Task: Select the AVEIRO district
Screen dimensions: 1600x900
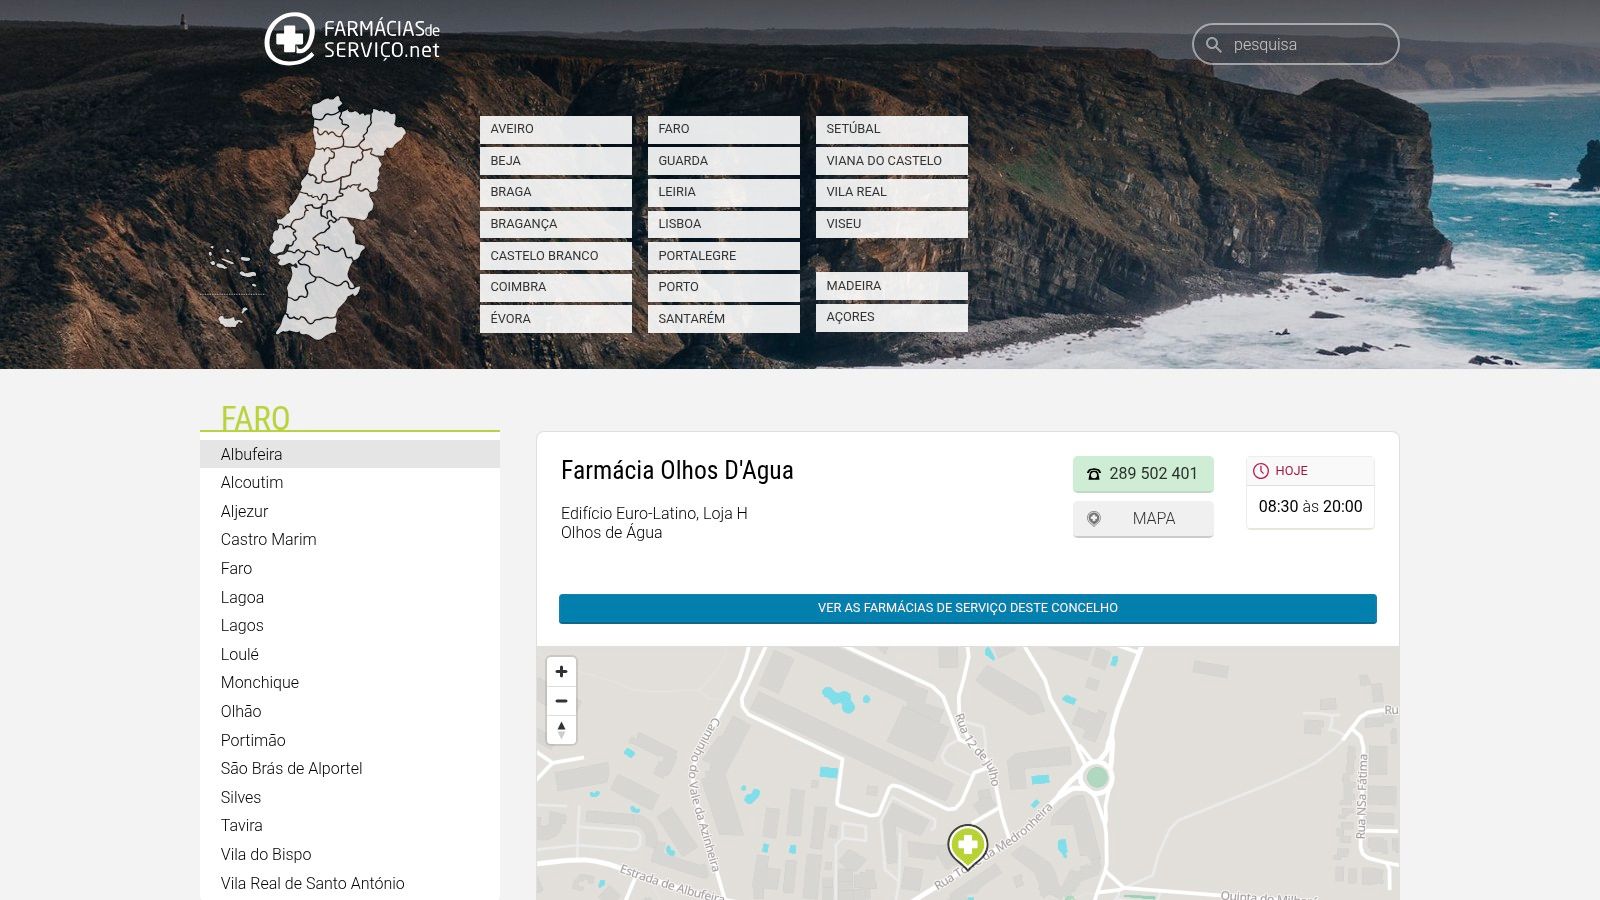Action: (555, 129)
